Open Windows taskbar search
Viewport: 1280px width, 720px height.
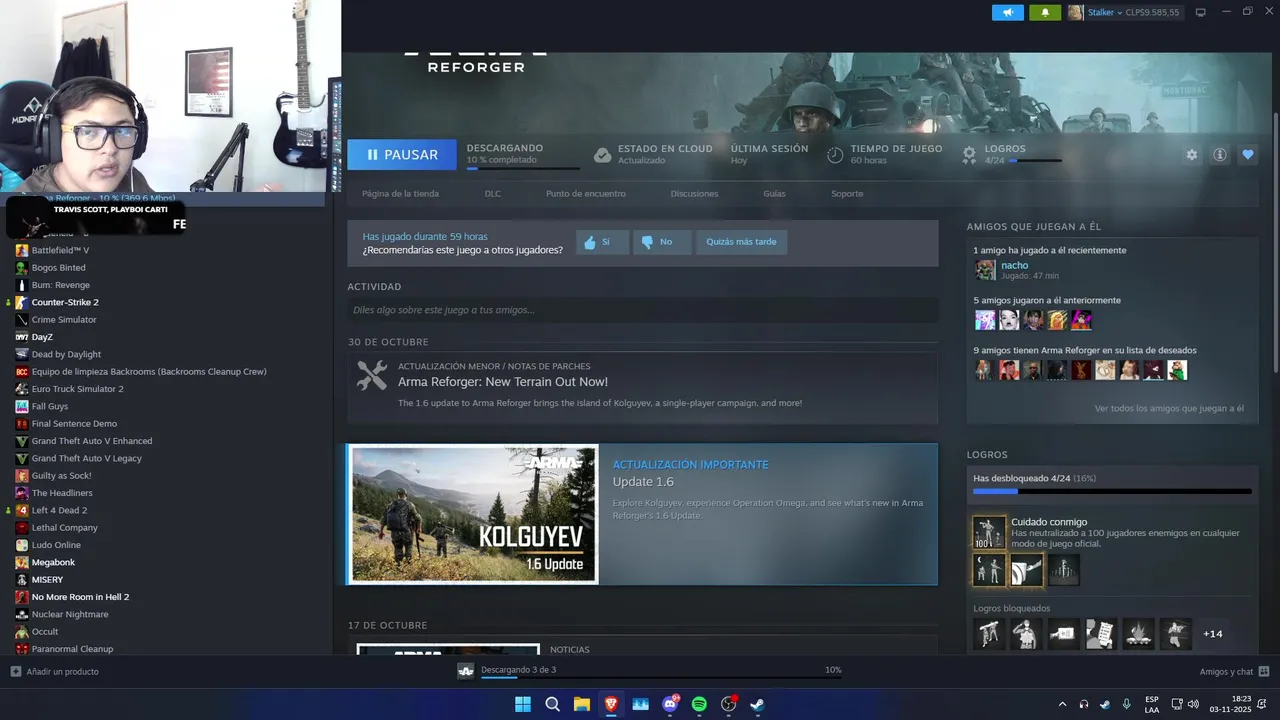coord(552,704)
